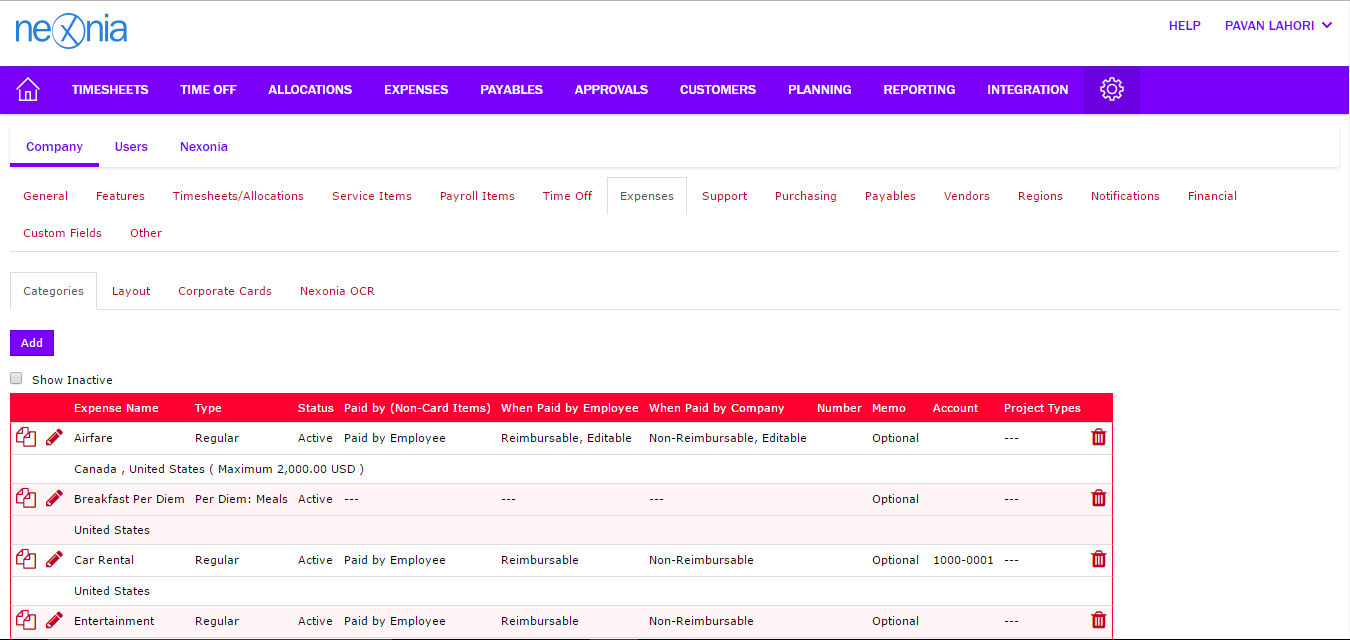Click the Home icon in navigation bar
Screen dimensions: 1350x640
(28, 89)
